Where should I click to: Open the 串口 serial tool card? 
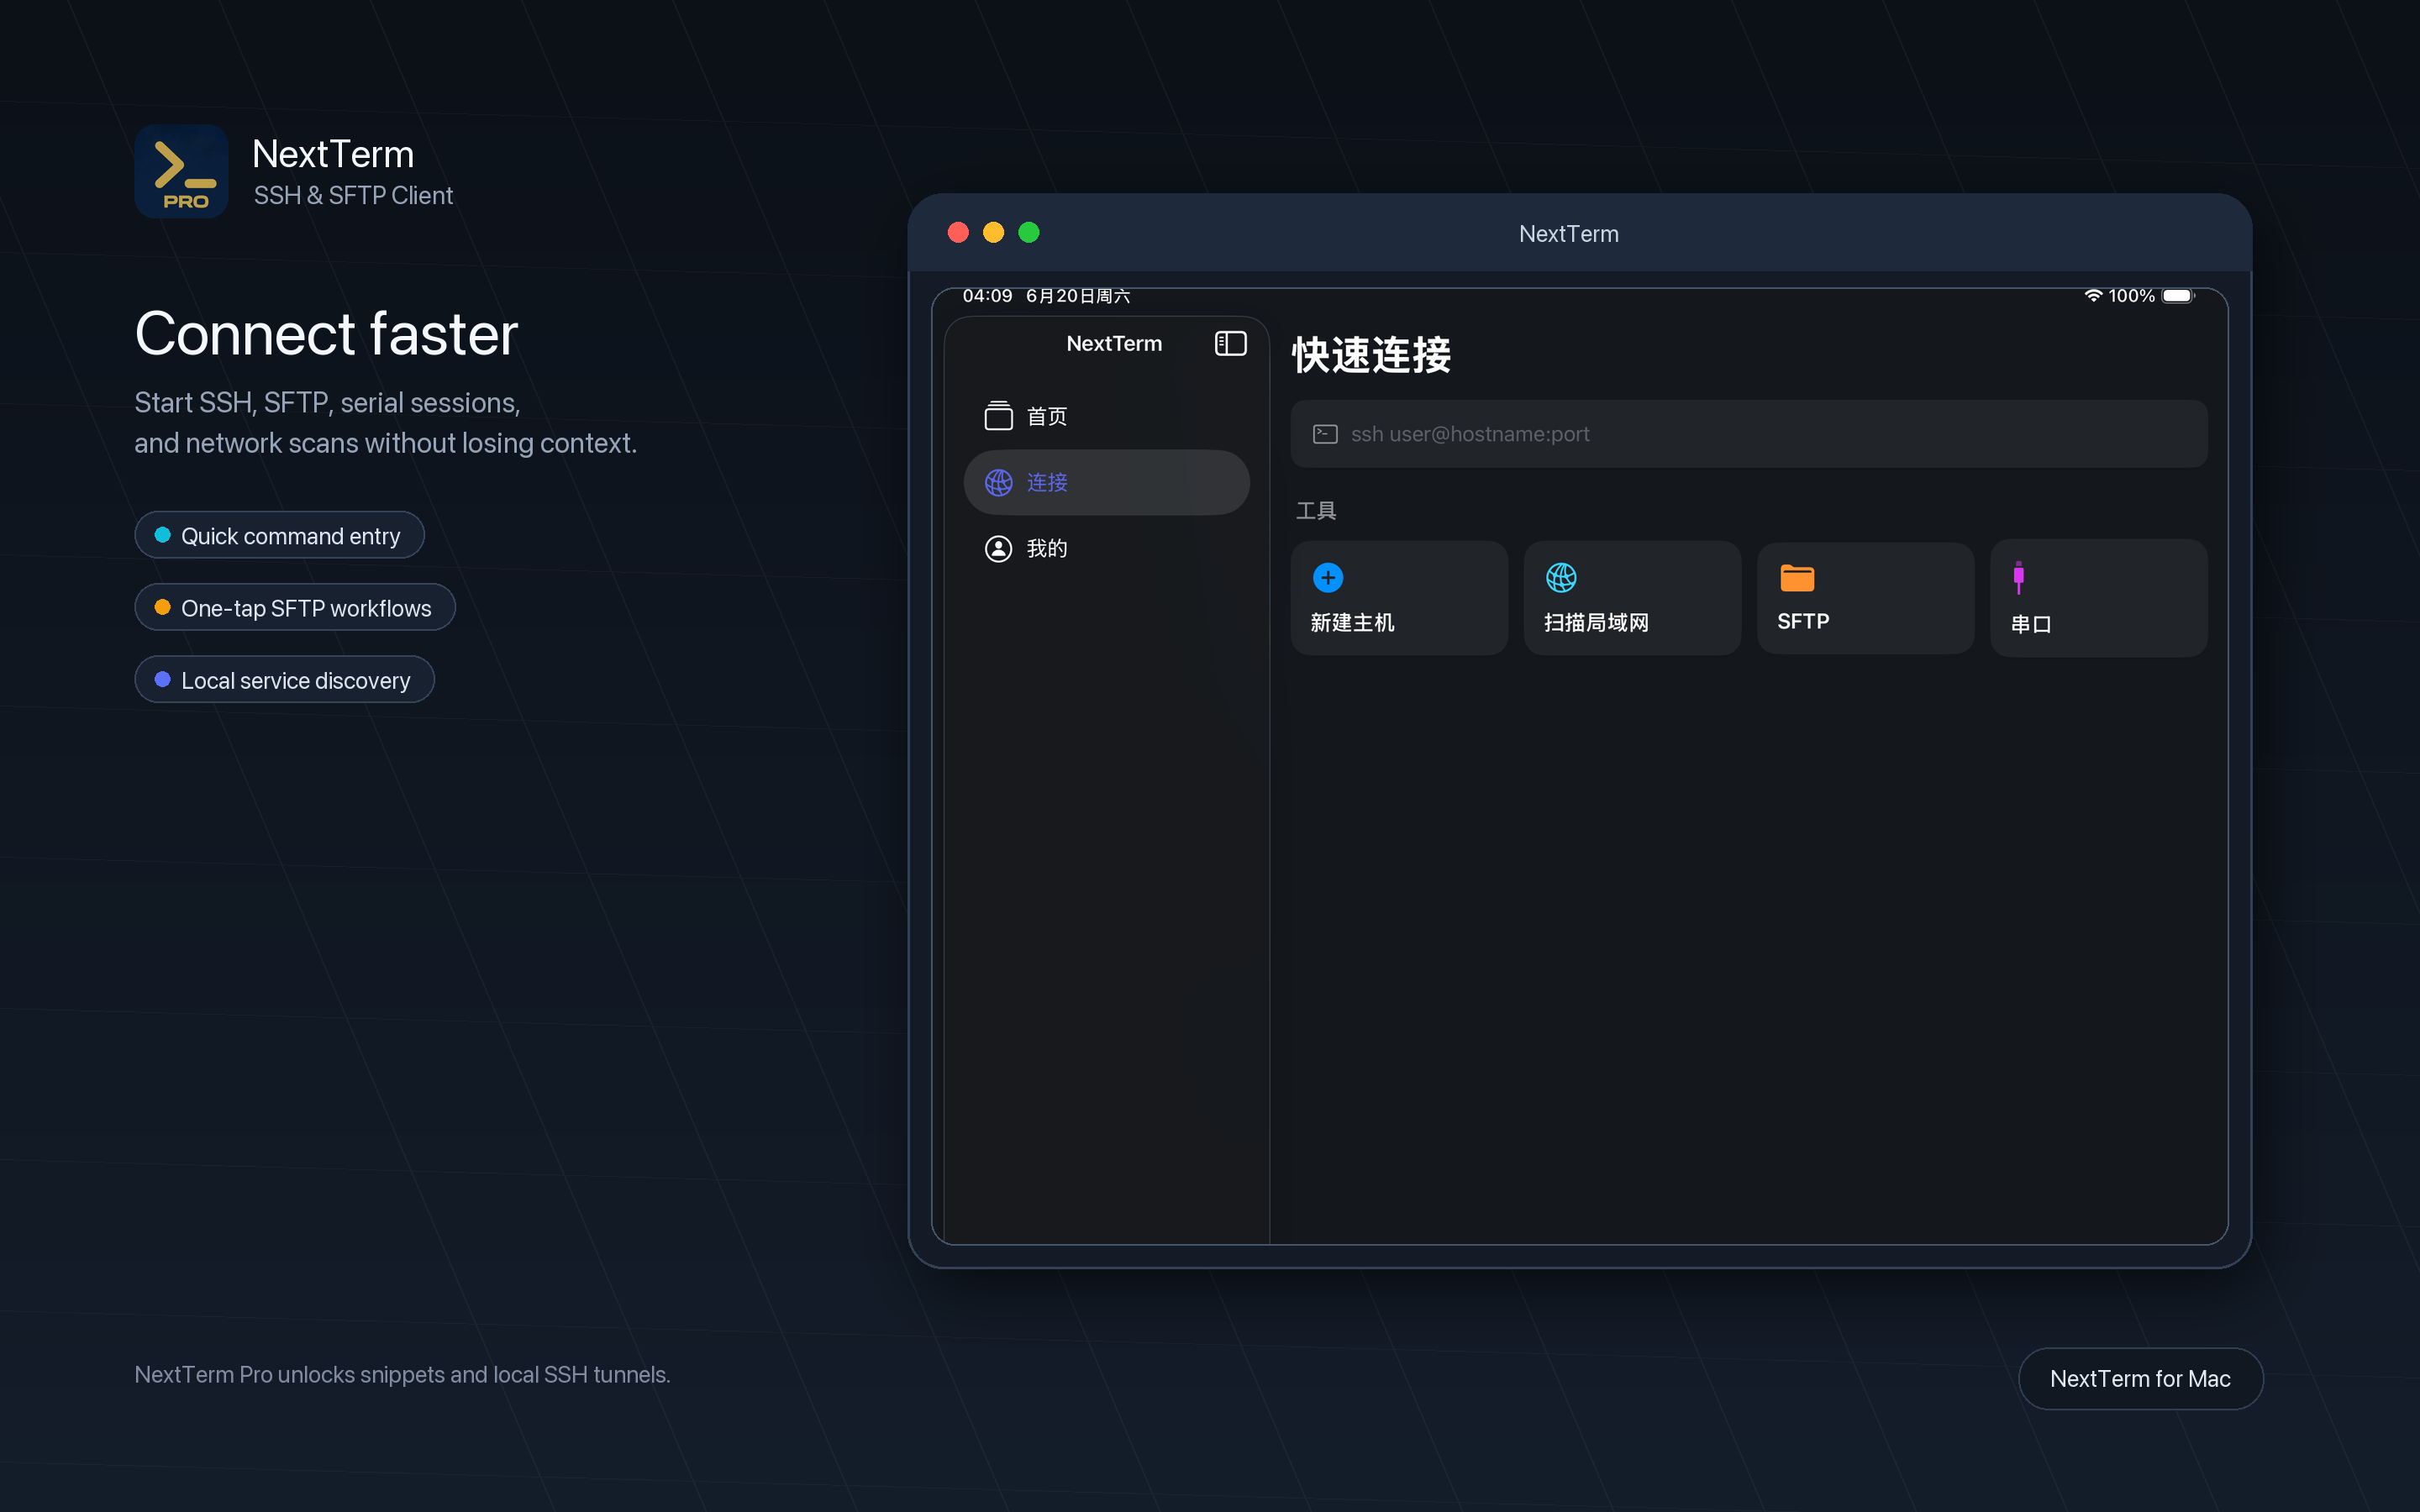click(x=2098, y=598)
